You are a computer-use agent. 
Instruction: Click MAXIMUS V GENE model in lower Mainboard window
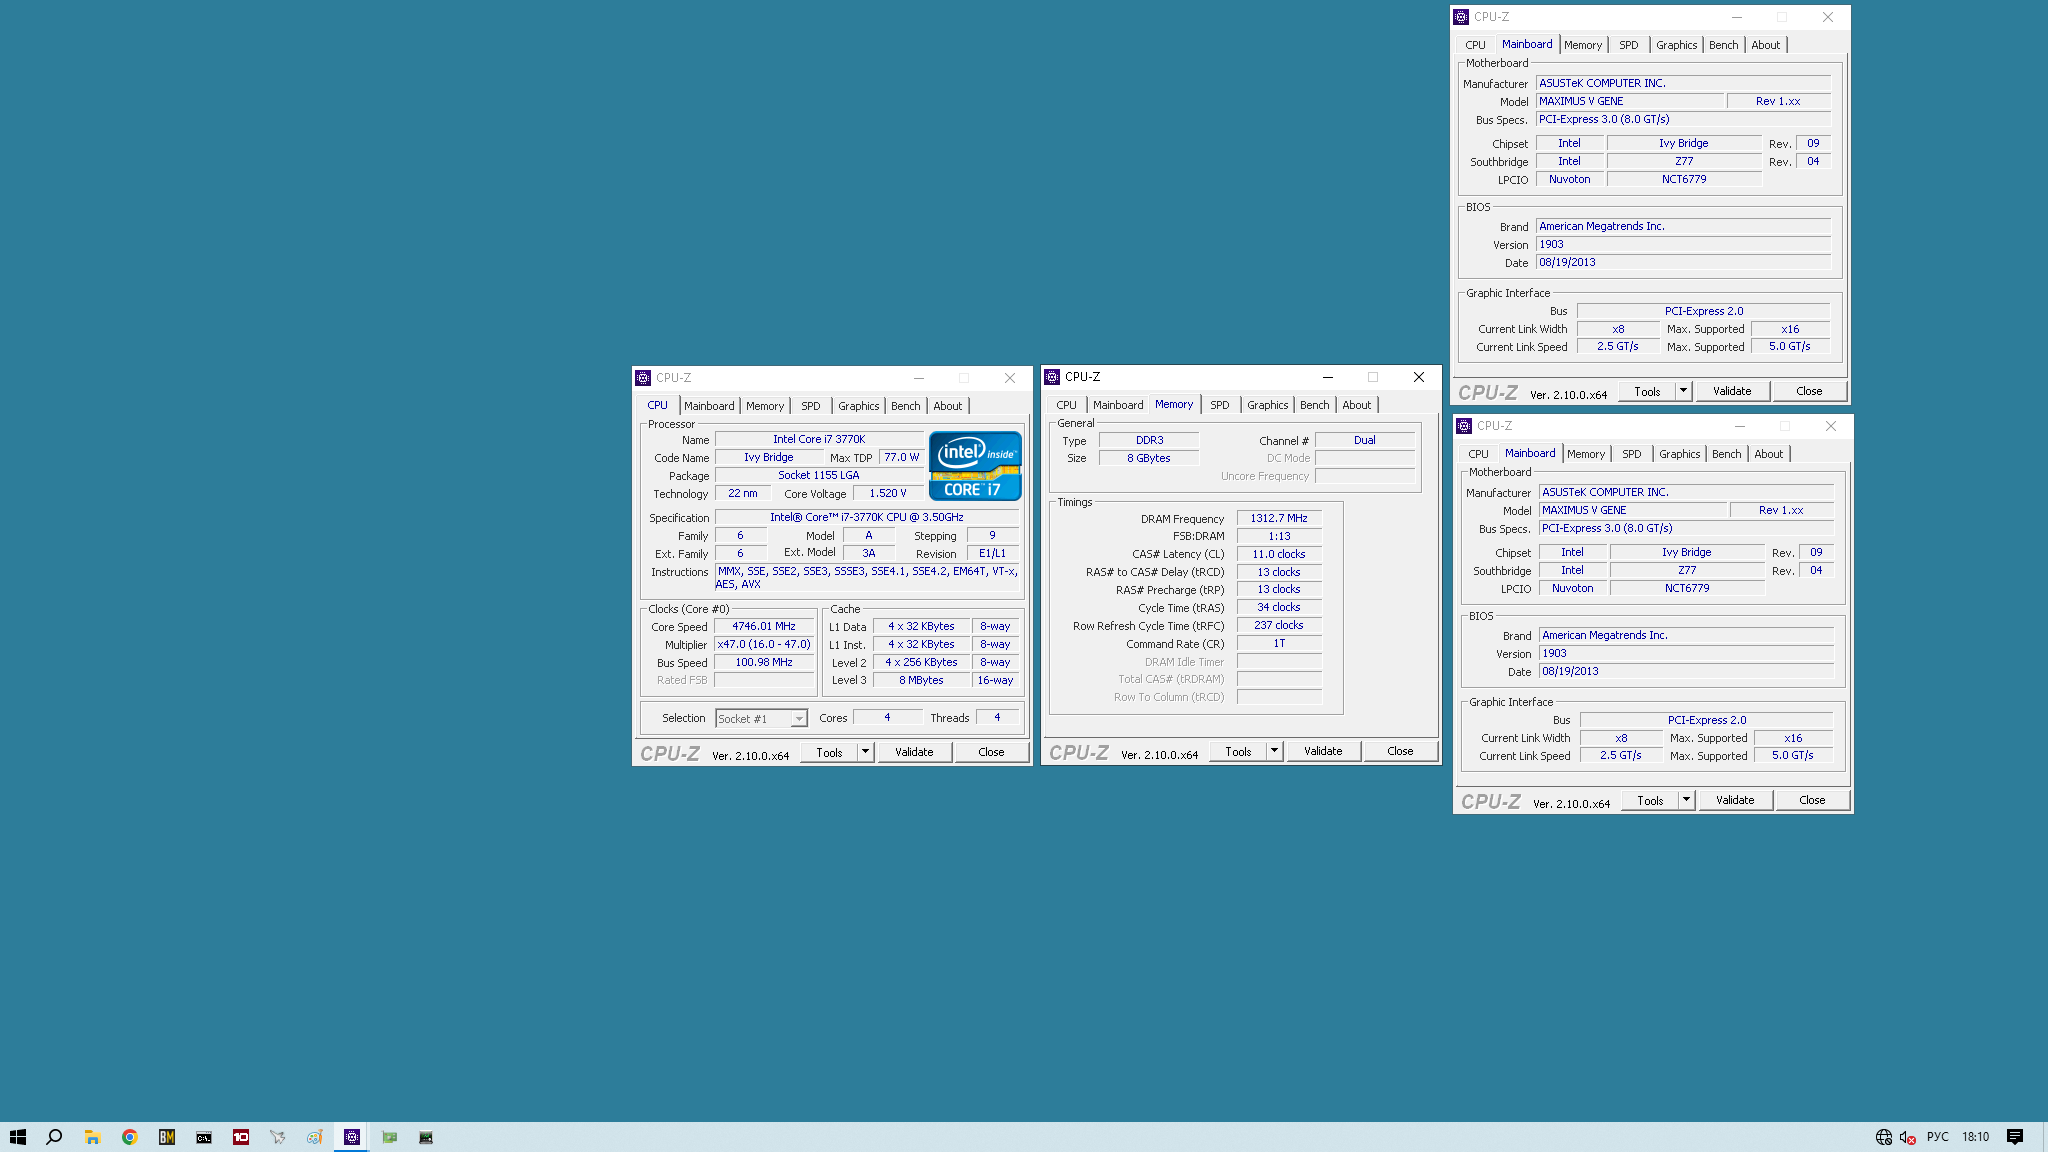1633,510
